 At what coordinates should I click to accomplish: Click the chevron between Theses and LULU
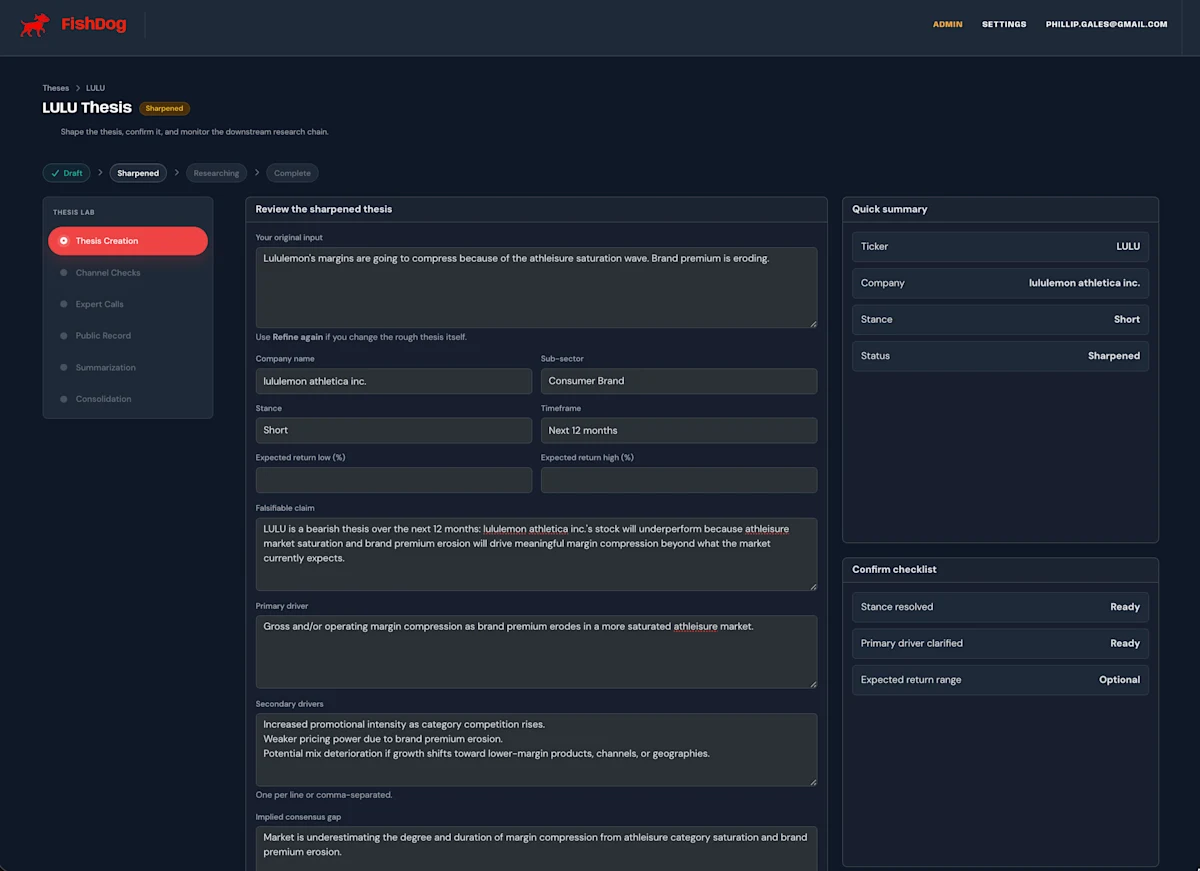[x=78, y=88]
